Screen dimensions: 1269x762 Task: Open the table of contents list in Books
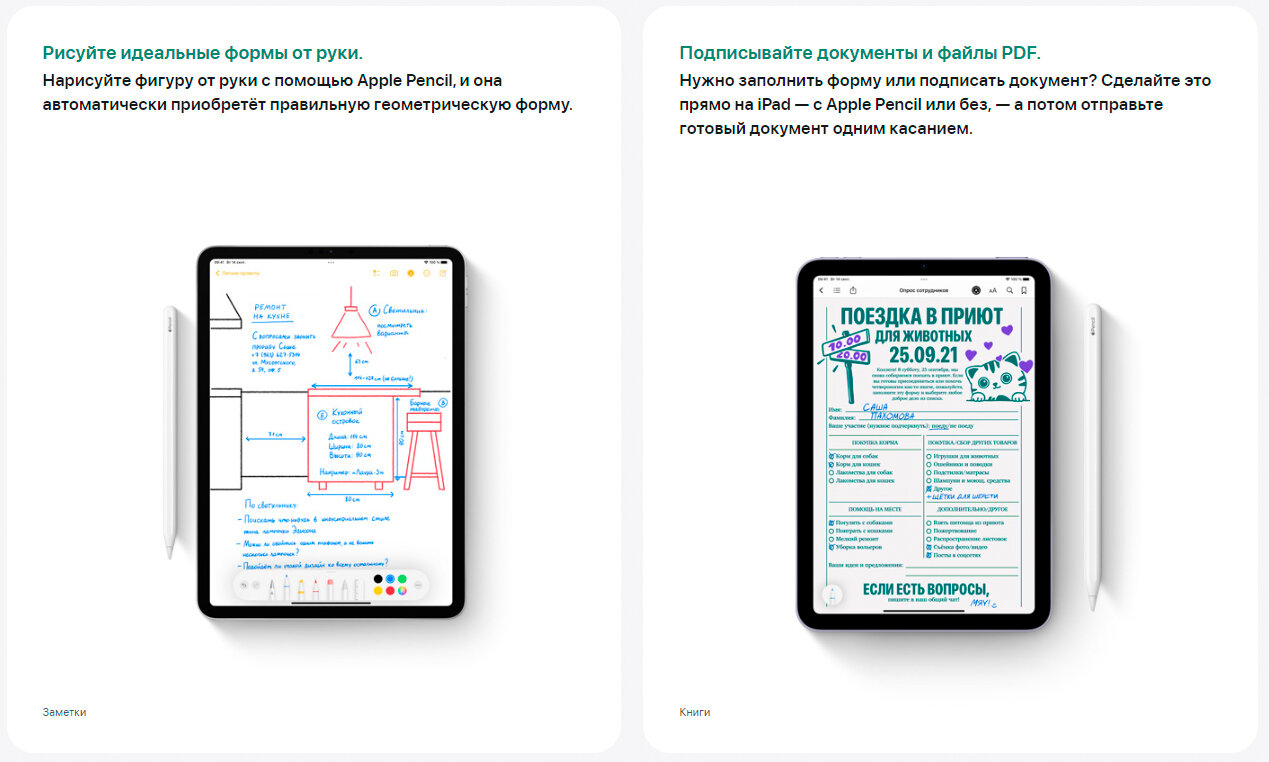click(837, 290)
